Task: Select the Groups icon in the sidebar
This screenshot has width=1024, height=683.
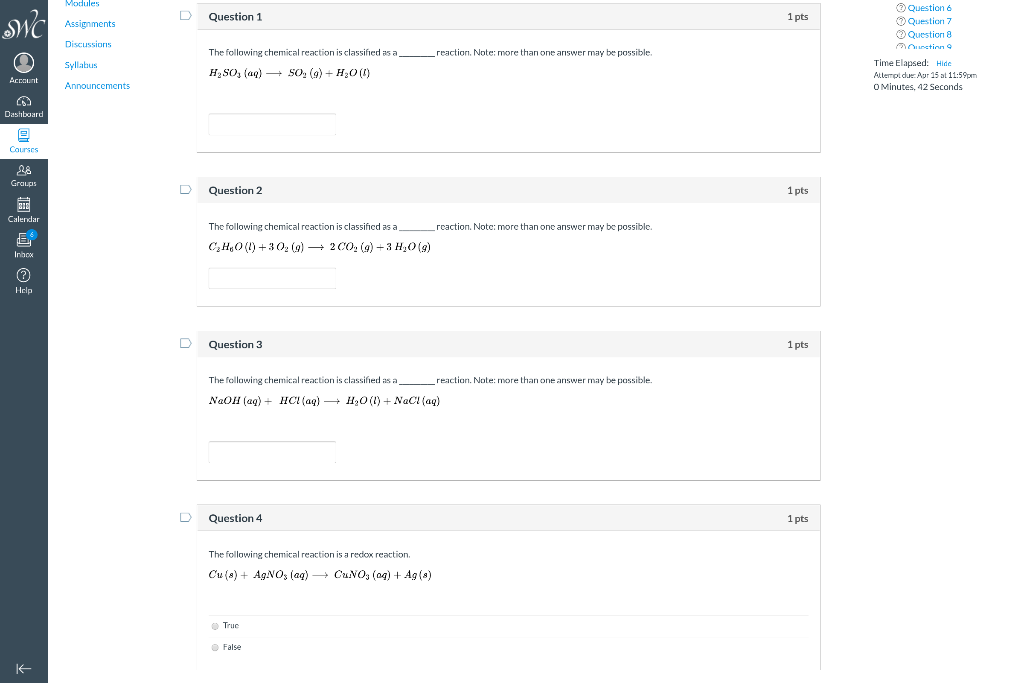Action: click(x=23, y=173)
